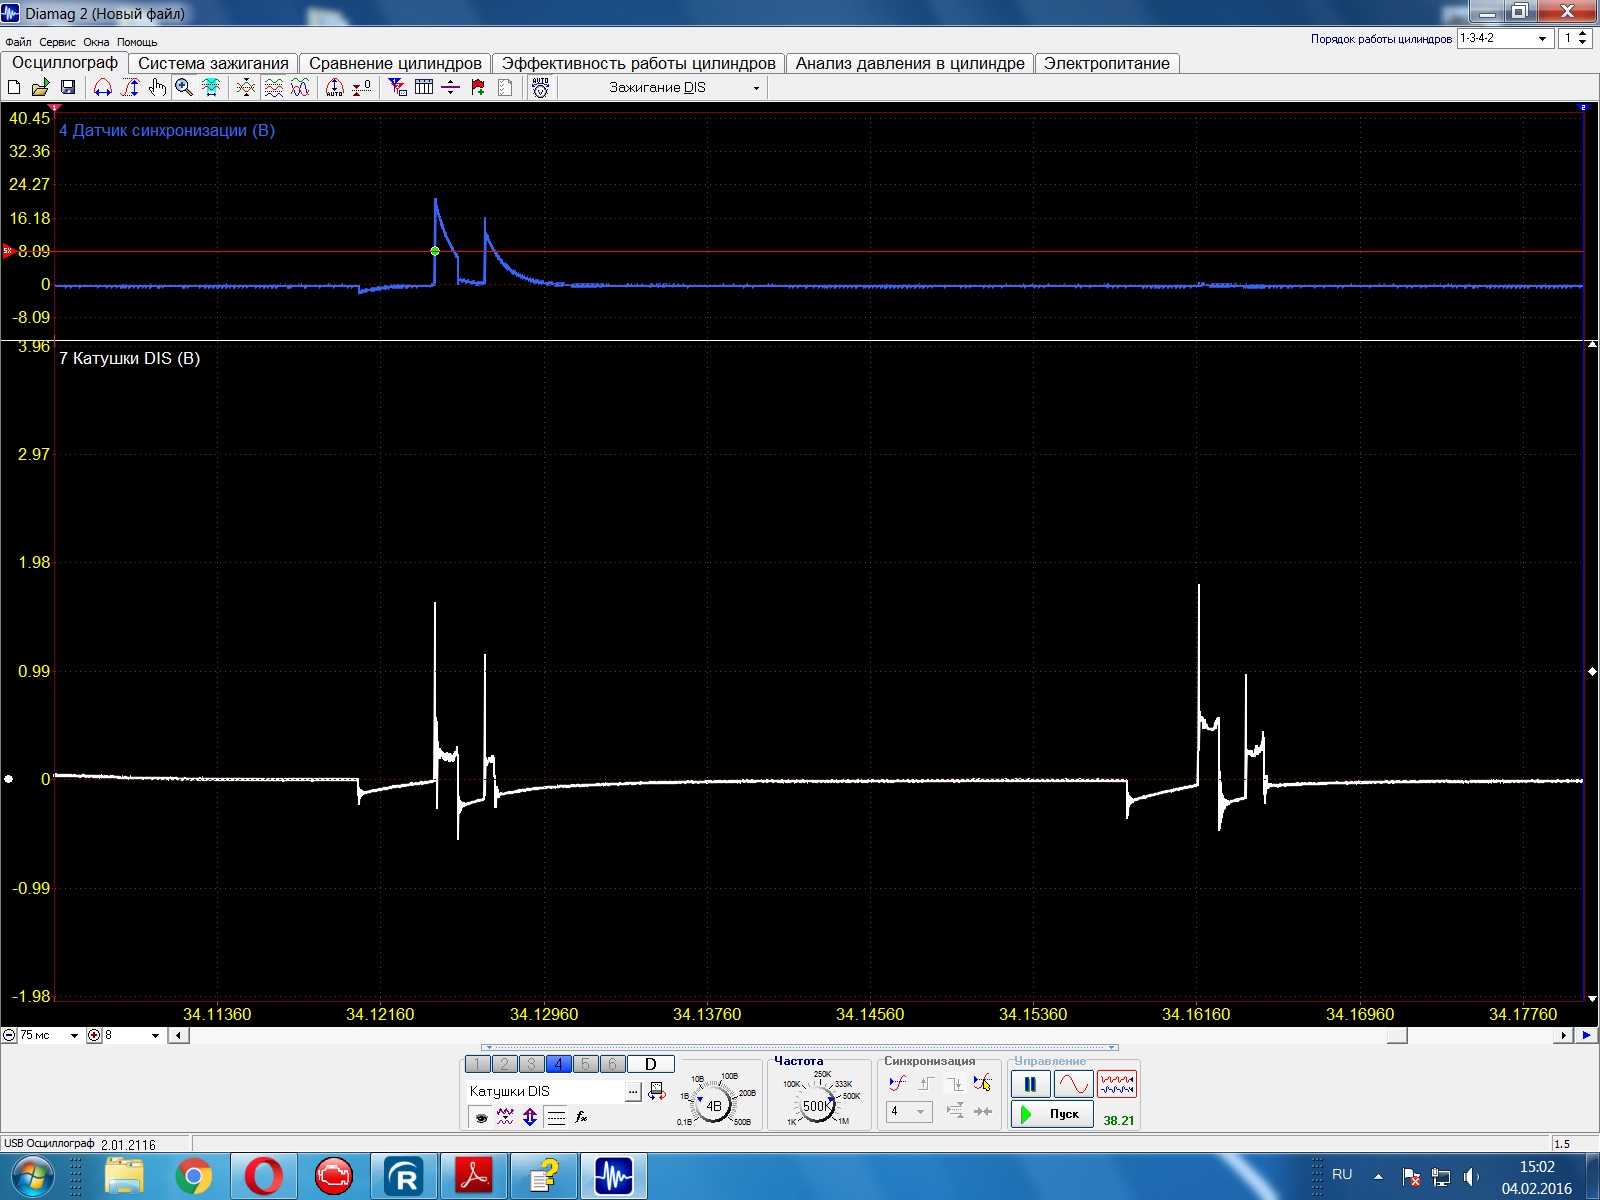The height and width of the screenshot is (1200, 1600).
Task: Add a marker with the red flag icon
Action: tap(478, 88)
